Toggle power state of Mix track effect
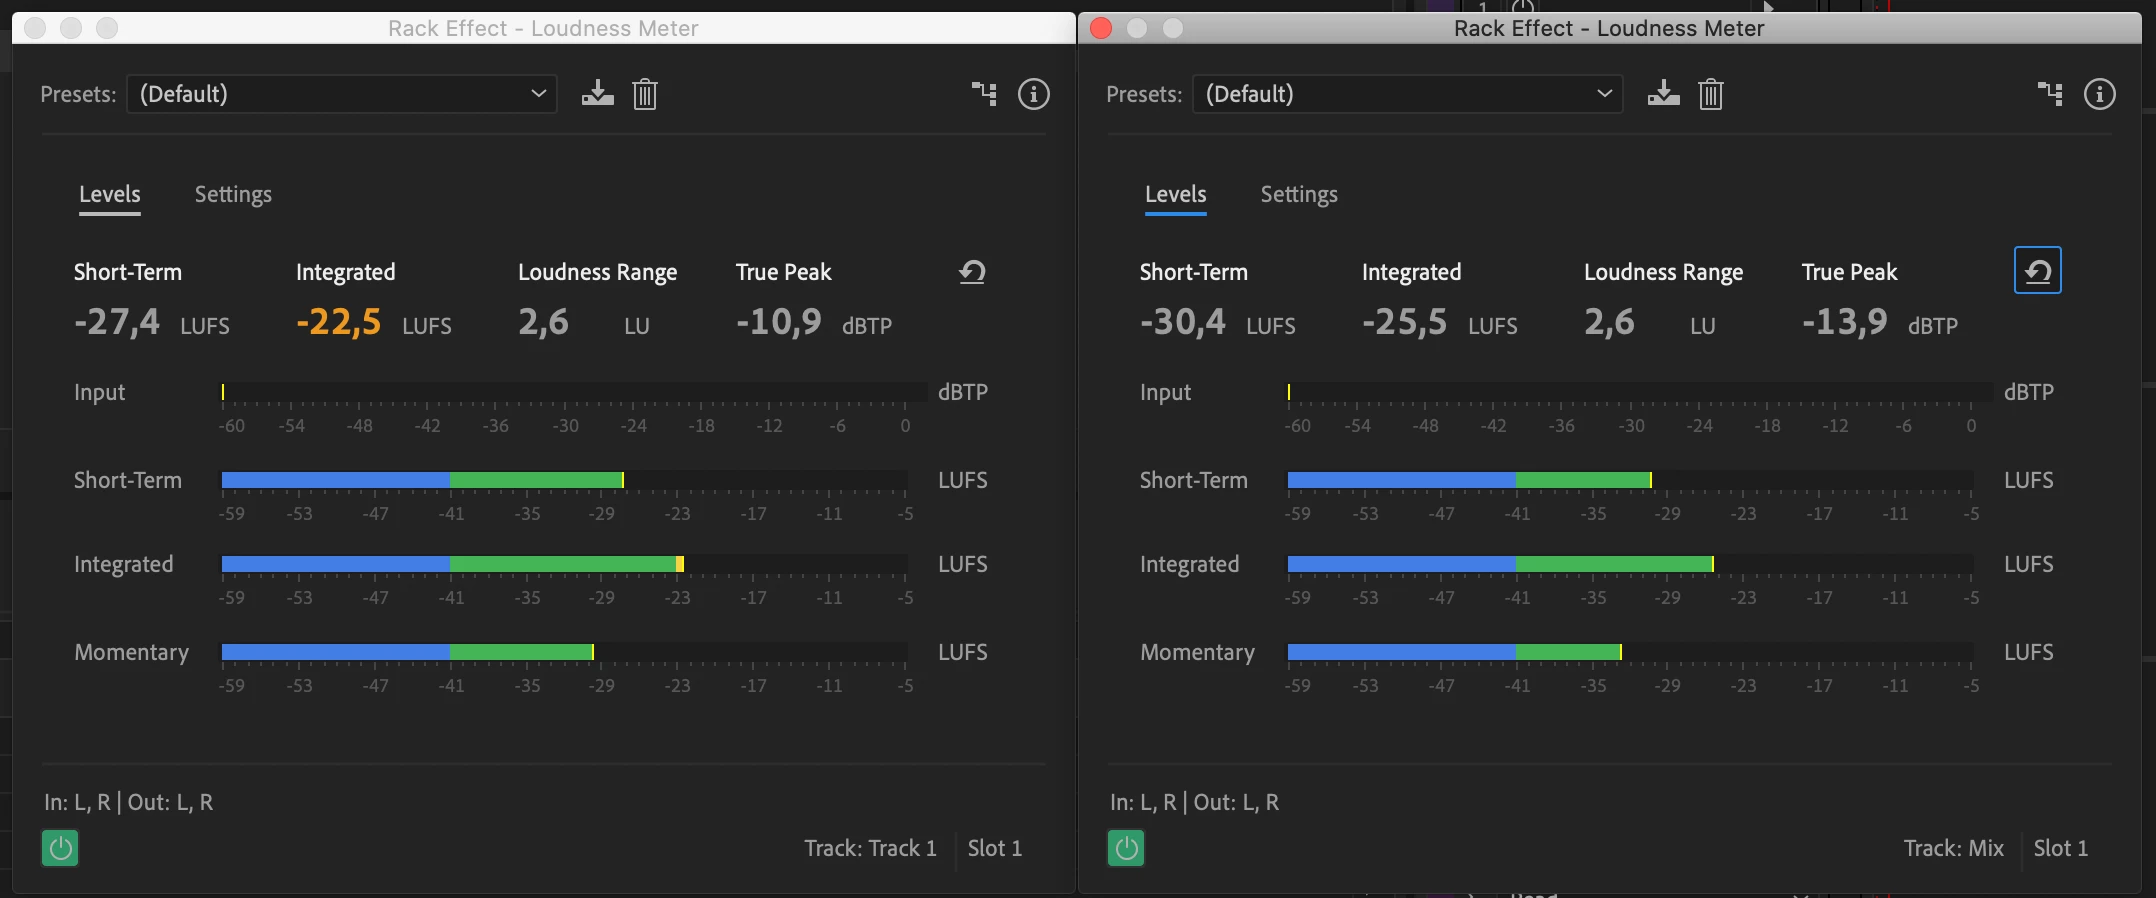 tap(1126, 848)
